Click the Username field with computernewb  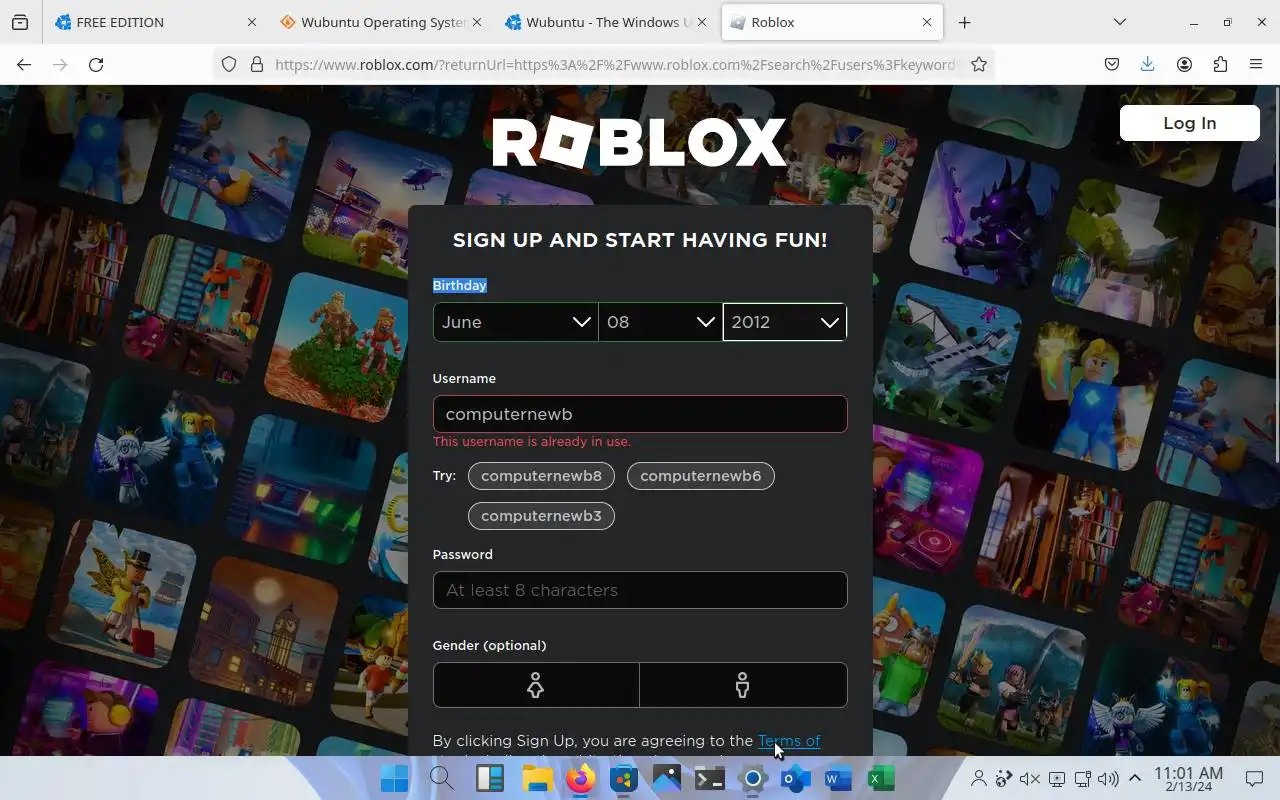click(640, 414)
